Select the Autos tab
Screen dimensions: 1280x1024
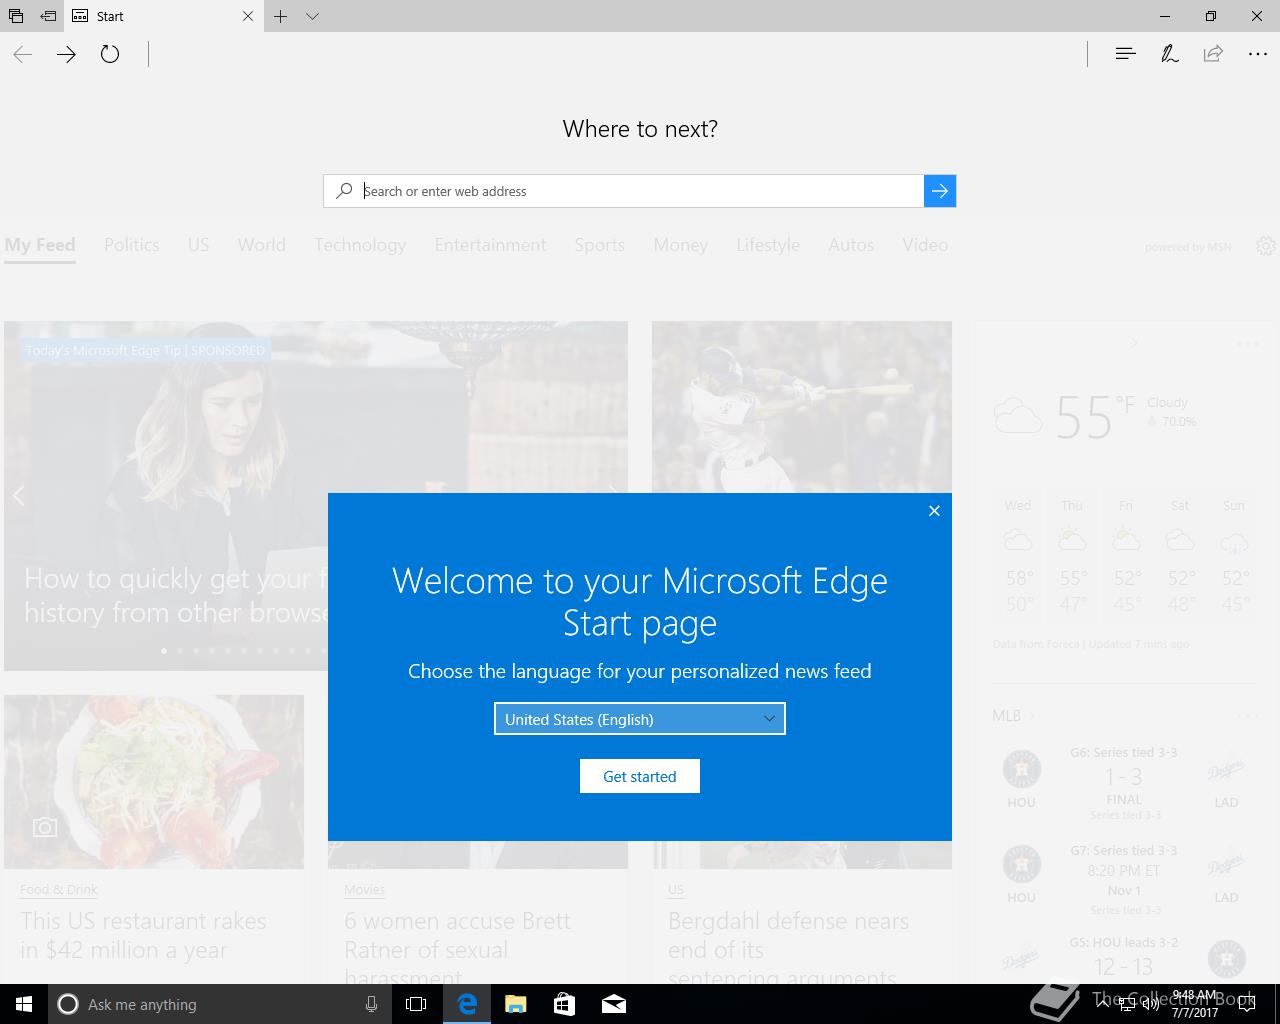tap(851, 245)
